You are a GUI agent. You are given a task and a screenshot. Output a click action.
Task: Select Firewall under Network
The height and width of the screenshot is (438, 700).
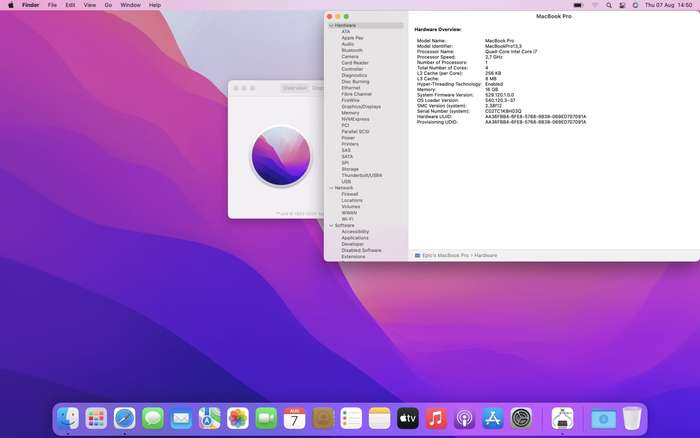(x=350, y=194)
